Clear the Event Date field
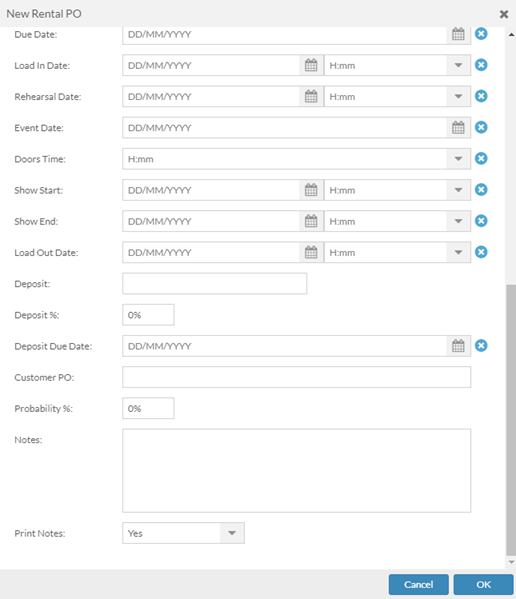Image resolution: width=516 pixels, height=599 pixels. click(481, 127)
